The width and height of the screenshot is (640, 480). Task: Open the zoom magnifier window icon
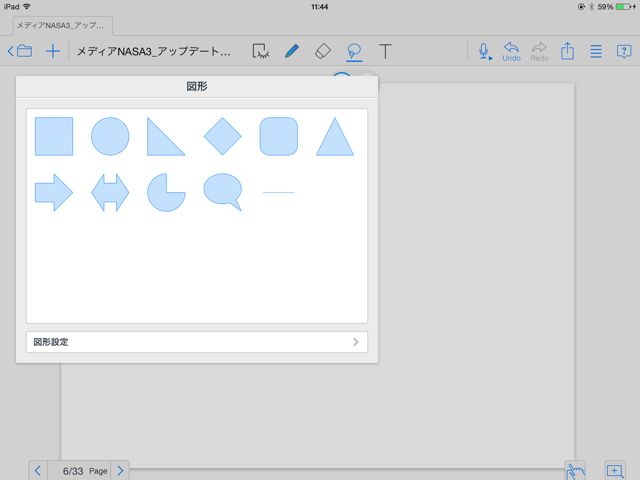pos(615,471)
